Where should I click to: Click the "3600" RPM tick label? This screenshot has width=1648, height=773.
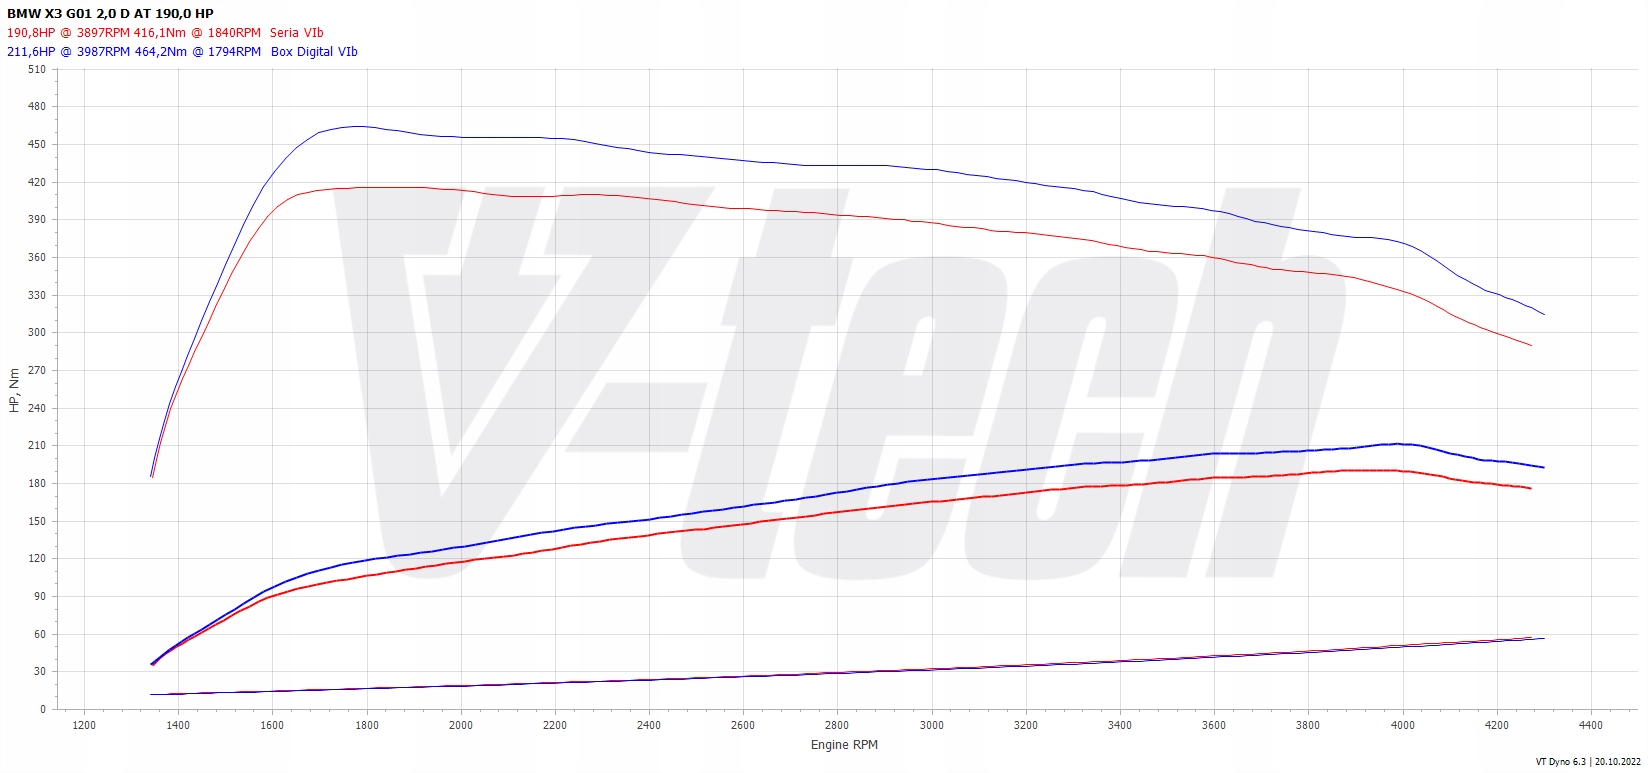[1214, 725]
